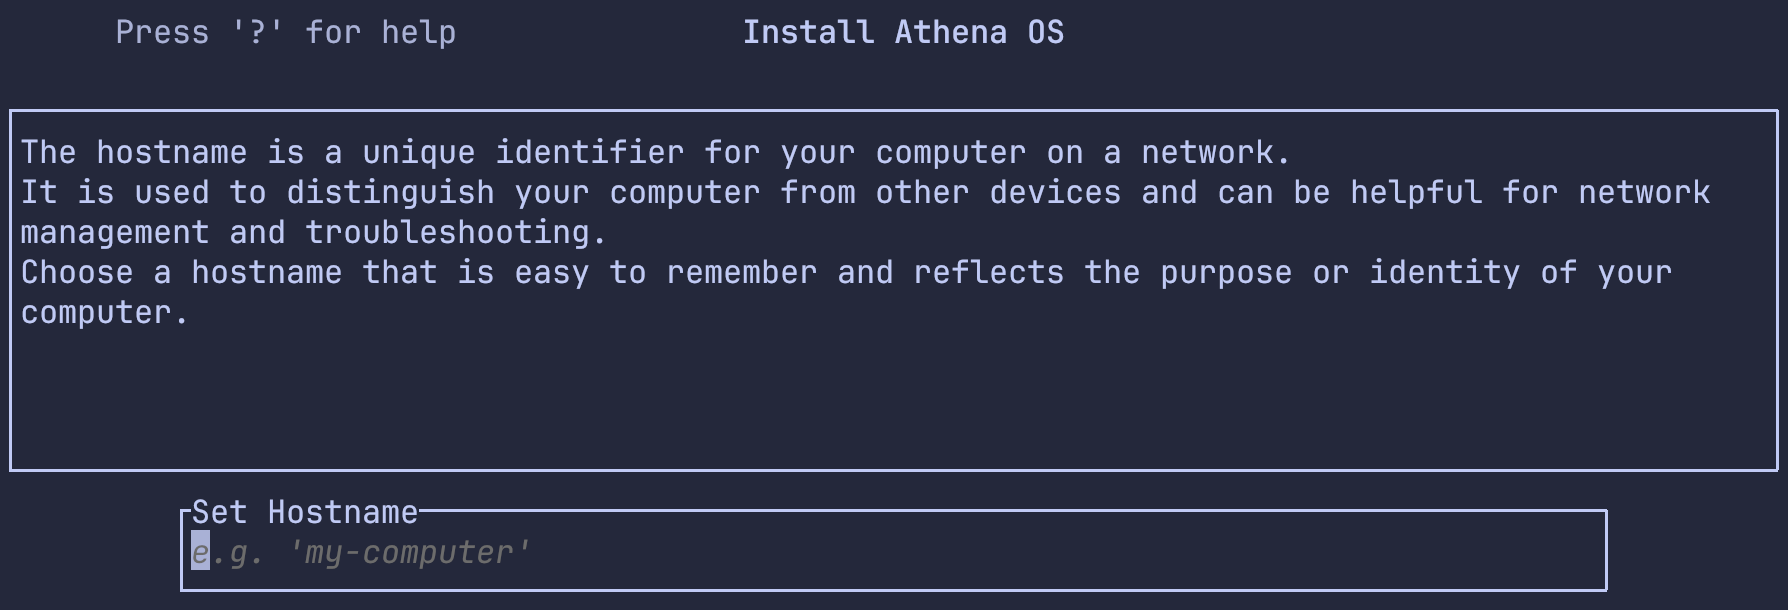The height and width of the screenshot is (610, 1788).
Task: Click the word "help" in the top hint
Action: [418, 33]
